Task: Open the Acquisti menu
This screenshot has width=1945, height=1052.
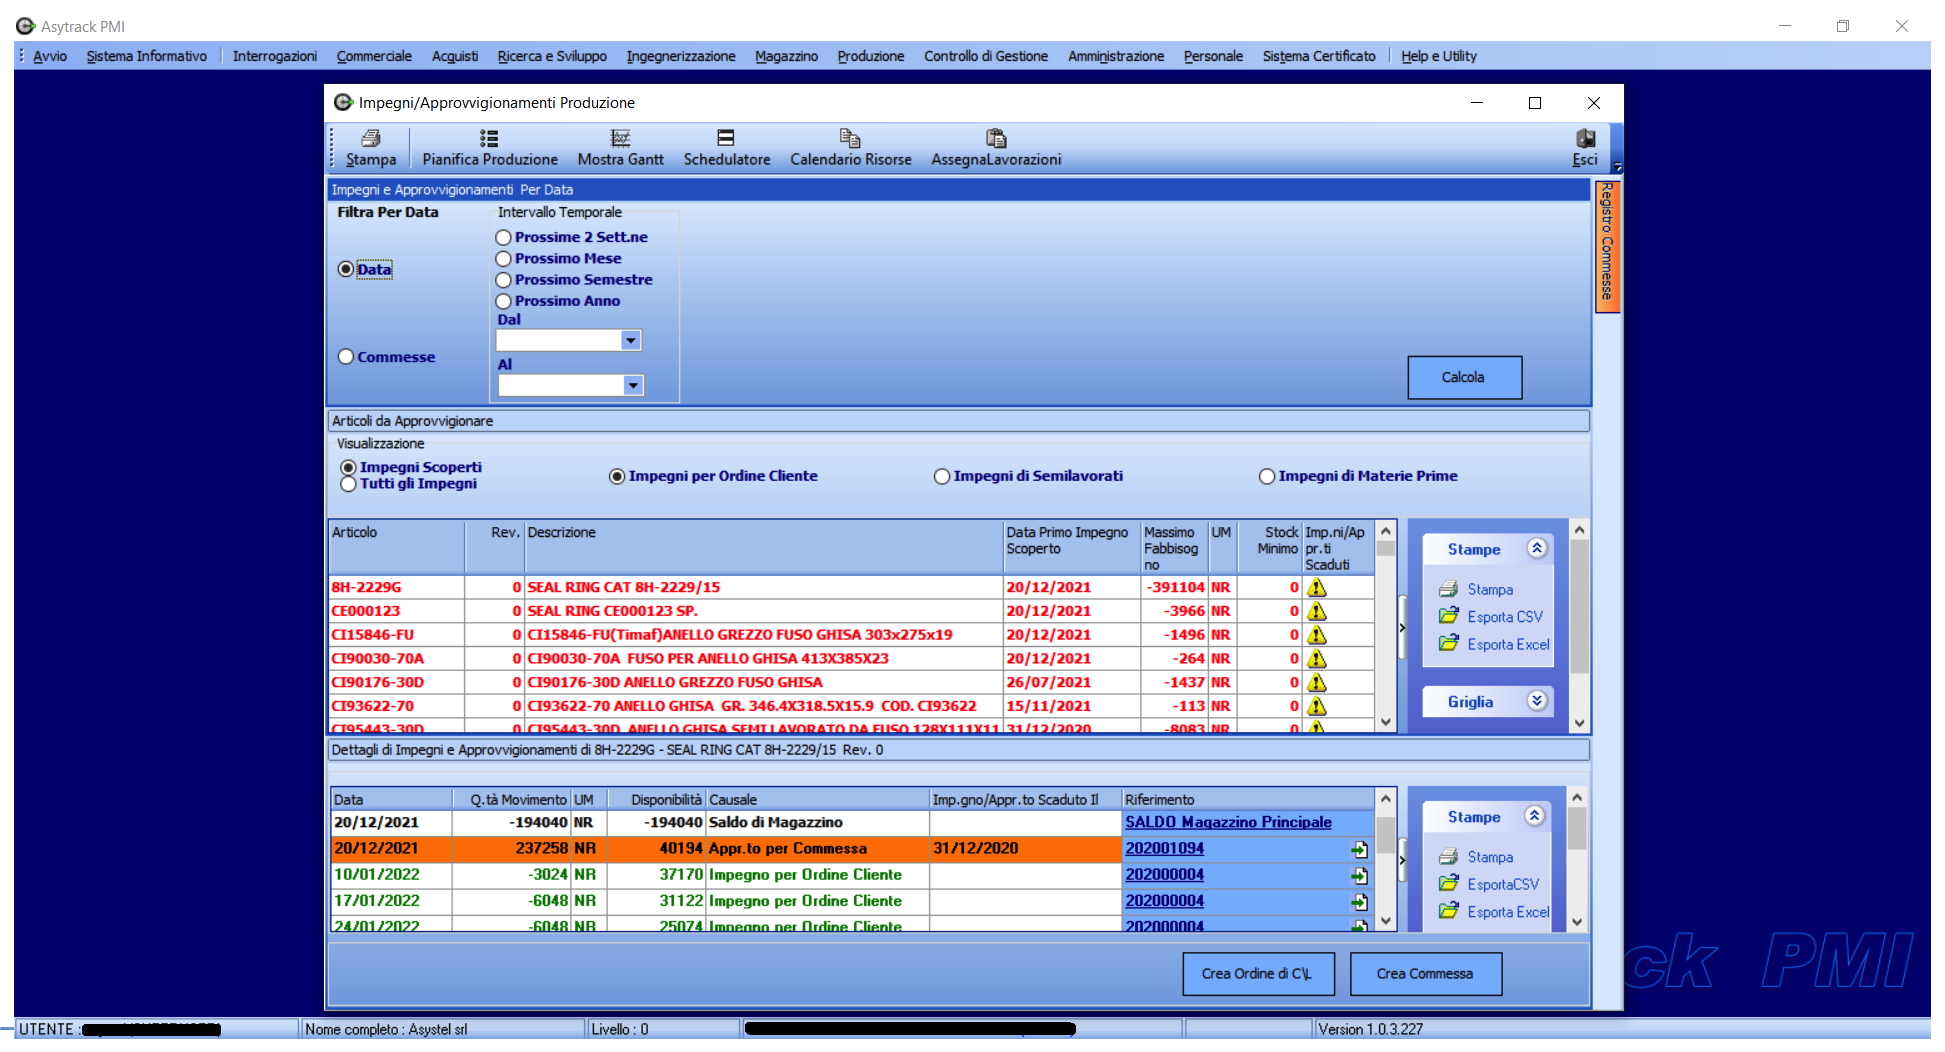Action: coord(455,56)
